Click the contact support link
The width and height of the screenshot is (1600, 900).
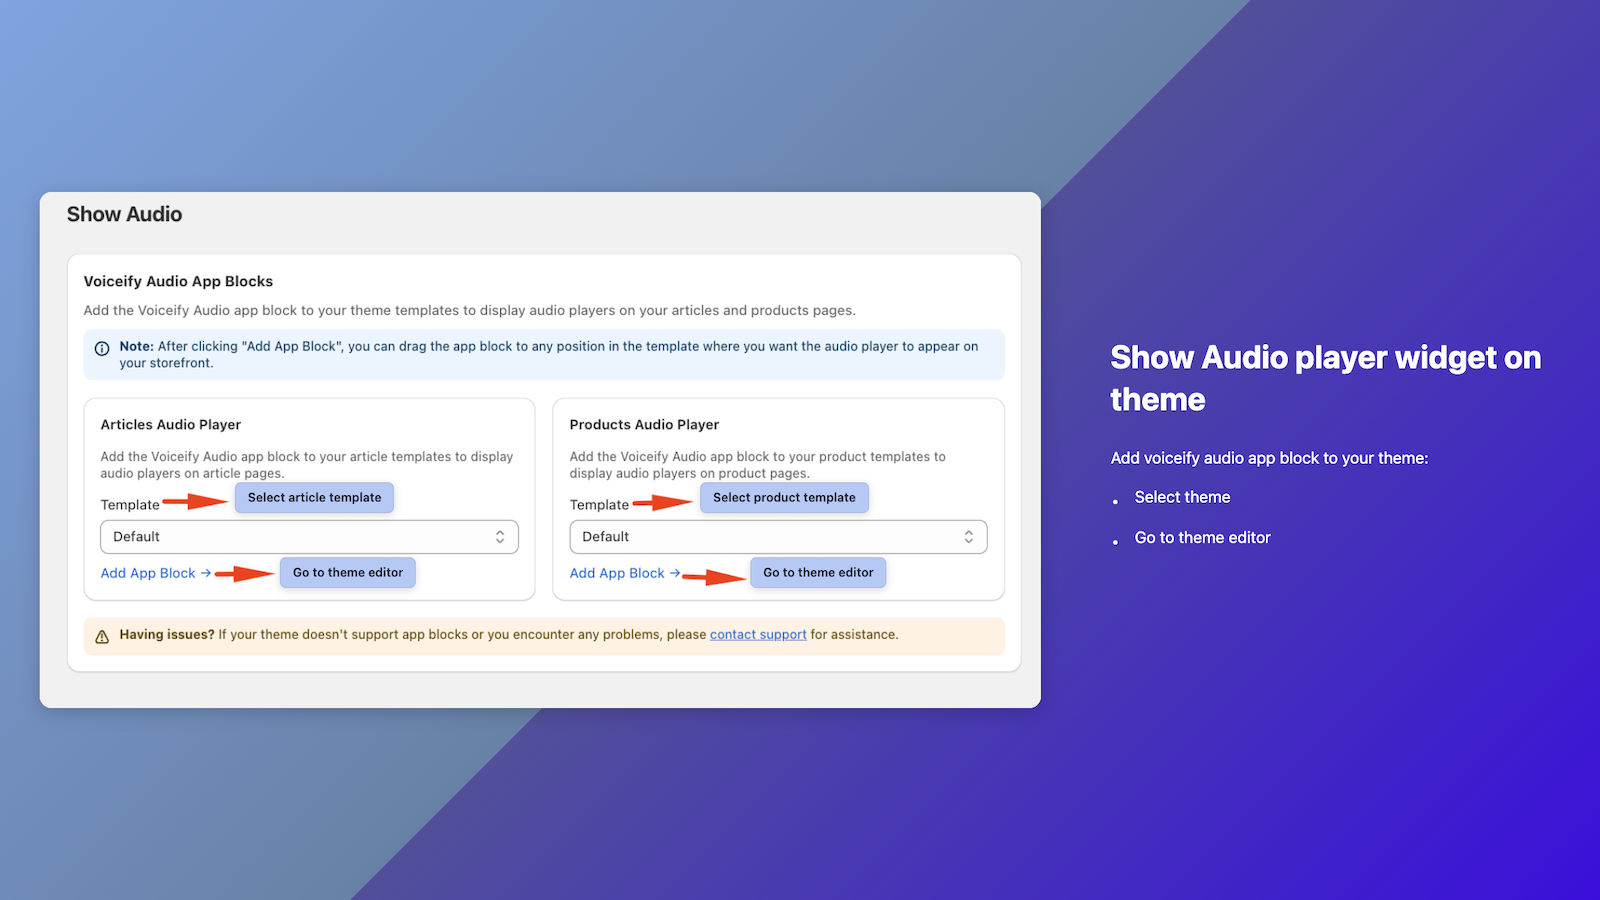(757, 634)
